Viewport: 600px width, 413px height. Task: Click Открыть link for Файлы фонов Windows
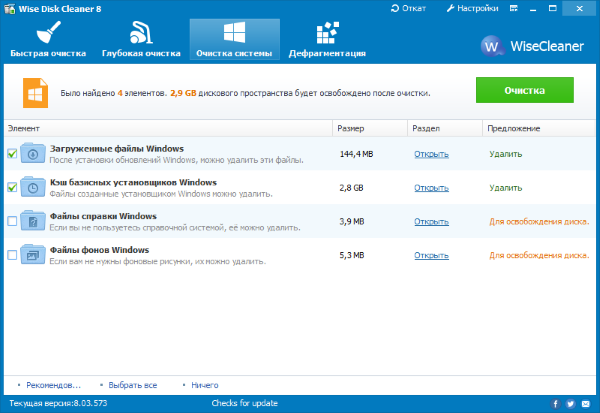(431, 255)
